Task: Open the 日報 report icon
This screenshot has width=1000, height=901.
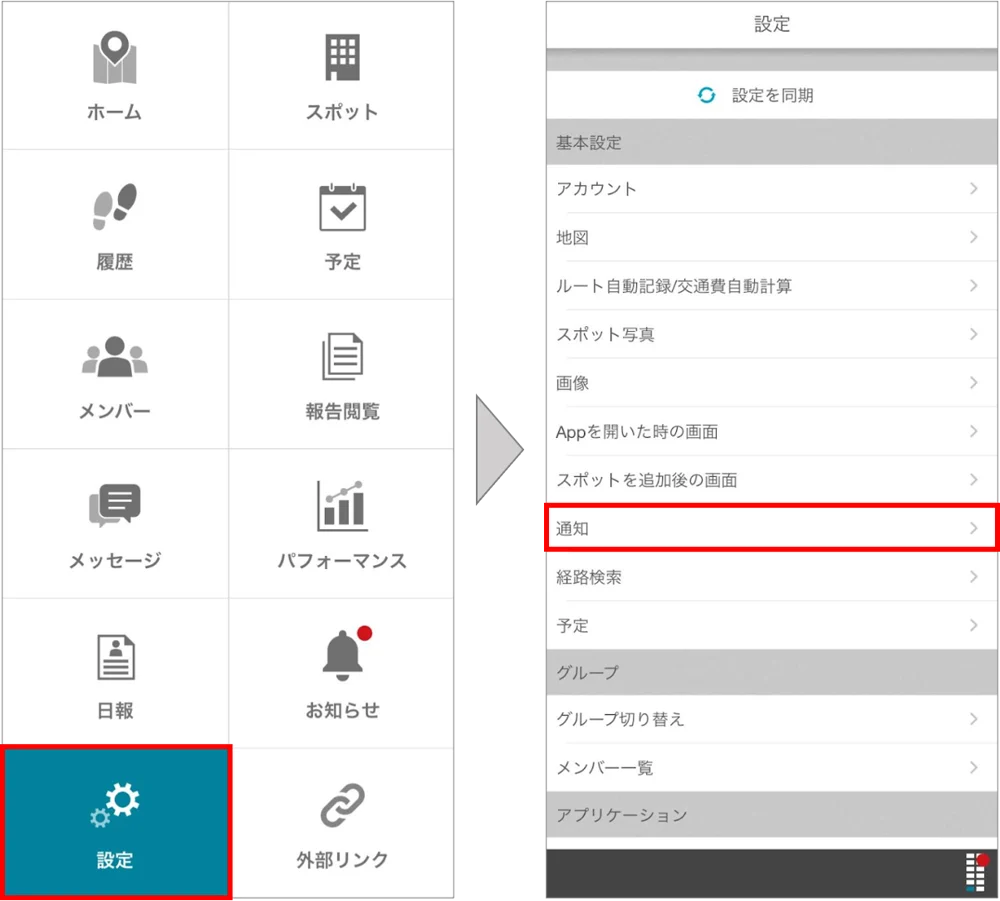Action: [115, 657]
